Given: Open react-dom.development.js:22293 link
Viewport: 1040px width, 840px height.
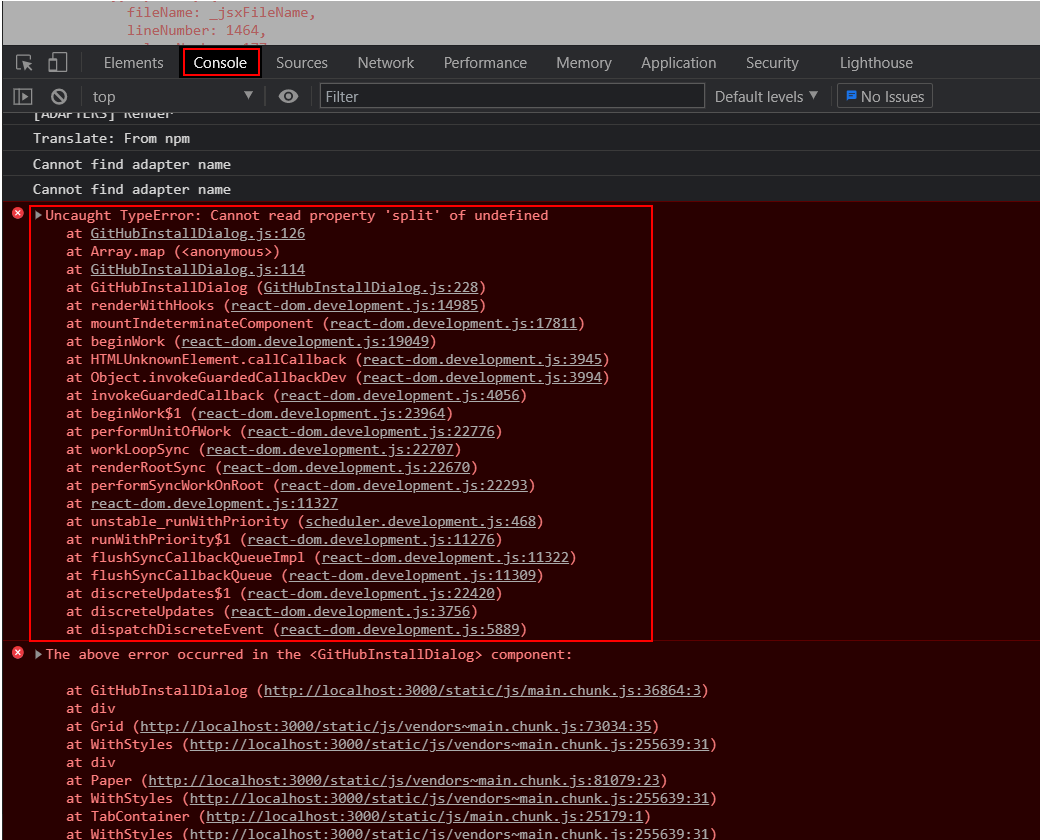Looking at the screenshot, I should 404,485.
